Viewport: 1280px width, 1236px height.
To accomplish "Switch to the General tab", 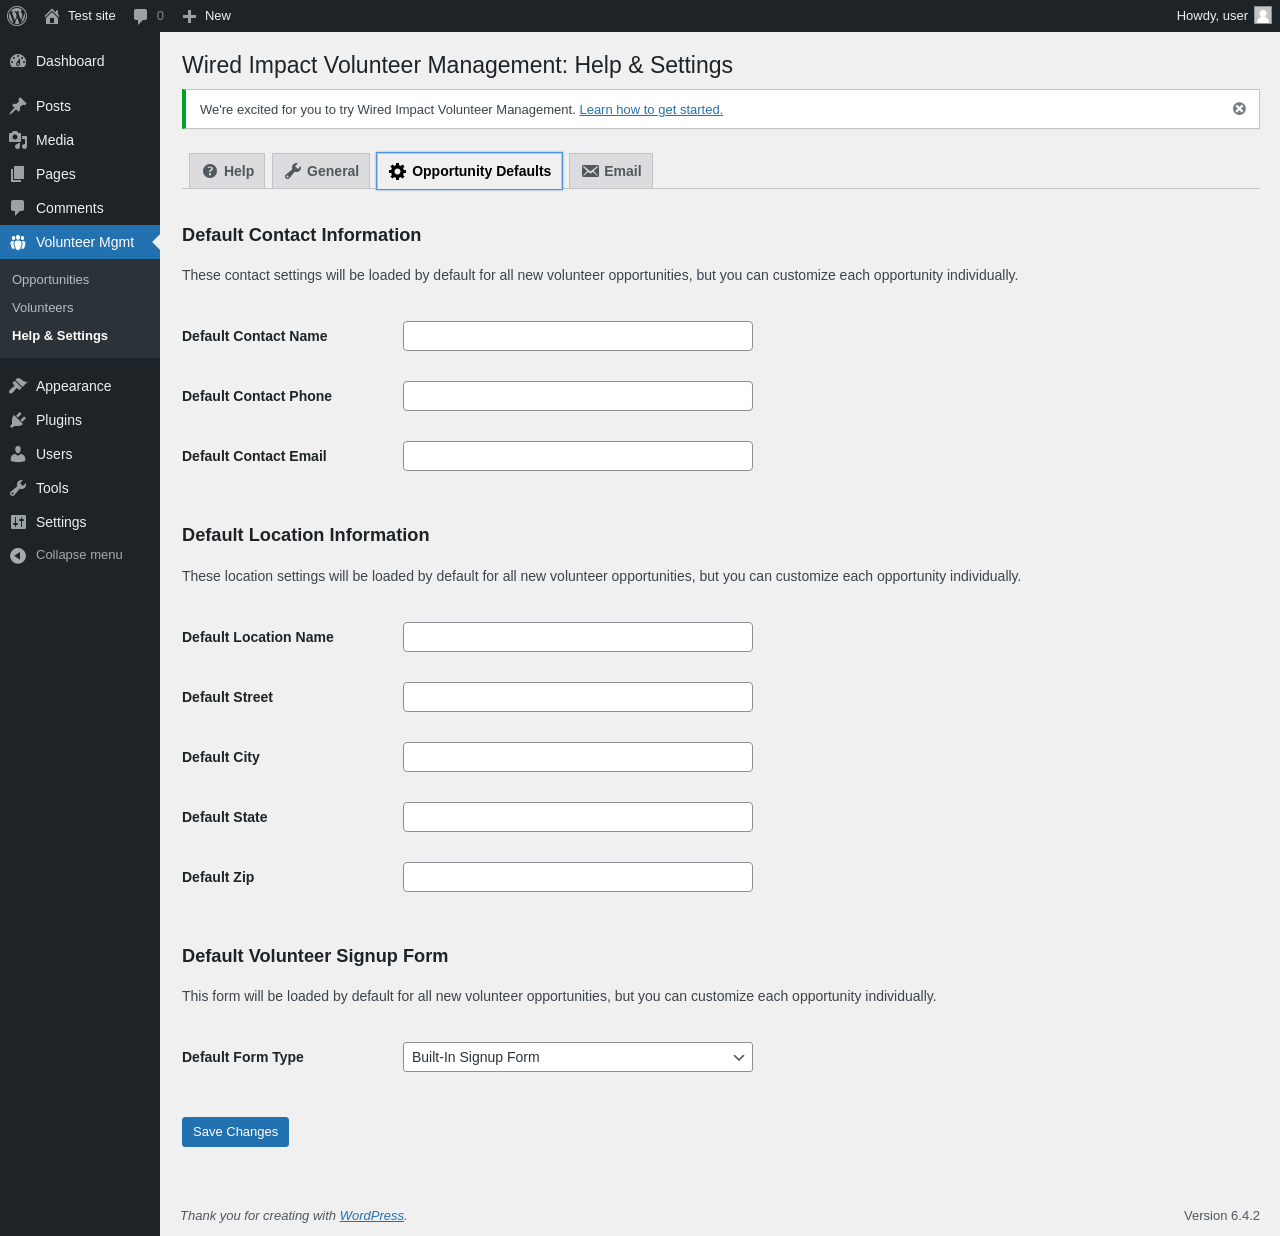I will tap(321, 171).
